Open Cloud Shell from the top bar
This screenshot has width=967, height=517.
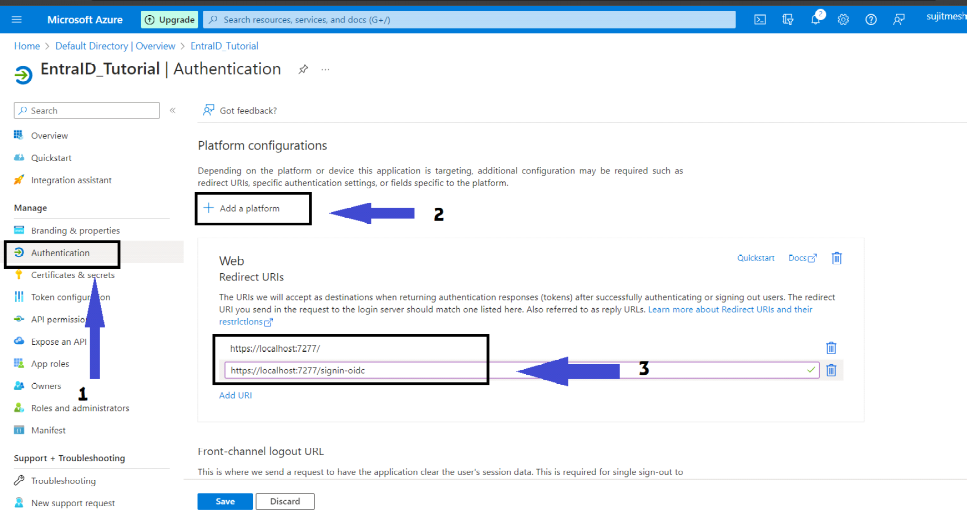tap(760, 19)
